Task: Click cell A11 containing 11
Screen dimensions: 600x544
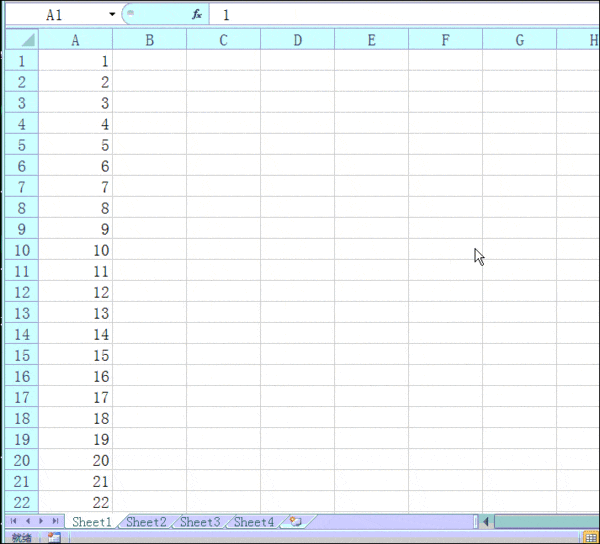Action: pos(75,271)
